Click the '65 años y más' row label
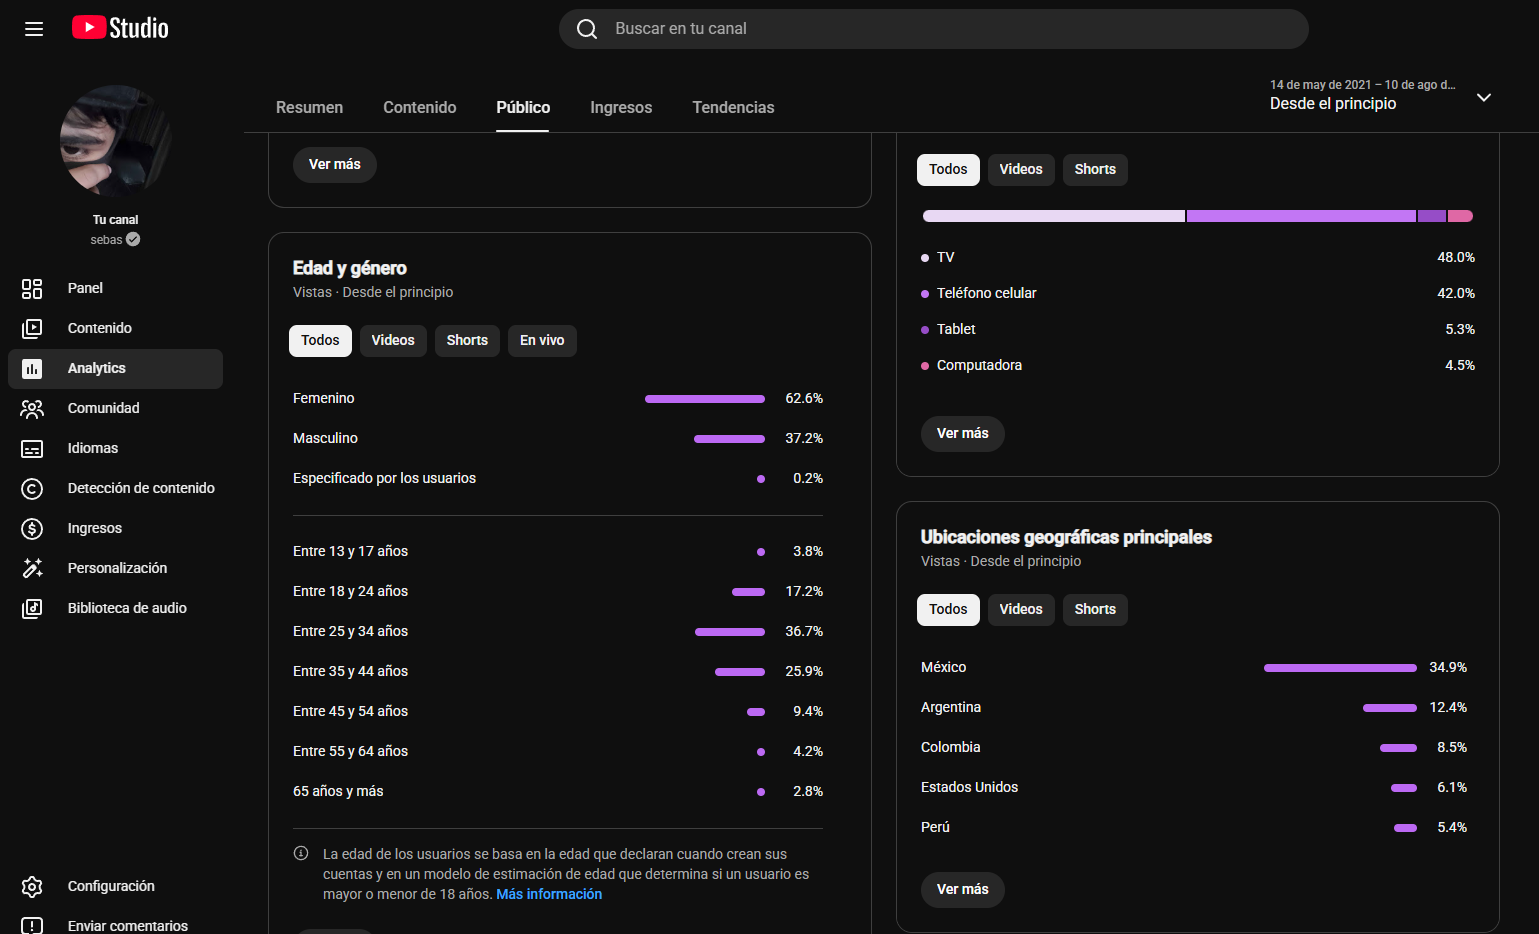Viewport: 1539px width, 934px height. click(x=338, y=791)
